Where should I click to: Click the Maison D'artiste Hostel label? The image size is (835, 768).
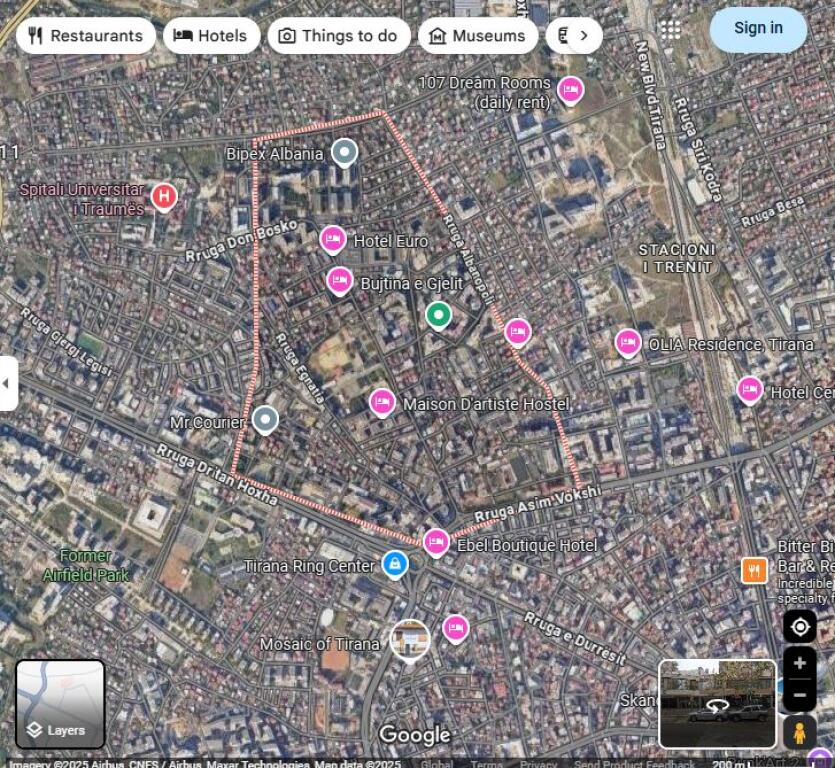tap(486, 404)
